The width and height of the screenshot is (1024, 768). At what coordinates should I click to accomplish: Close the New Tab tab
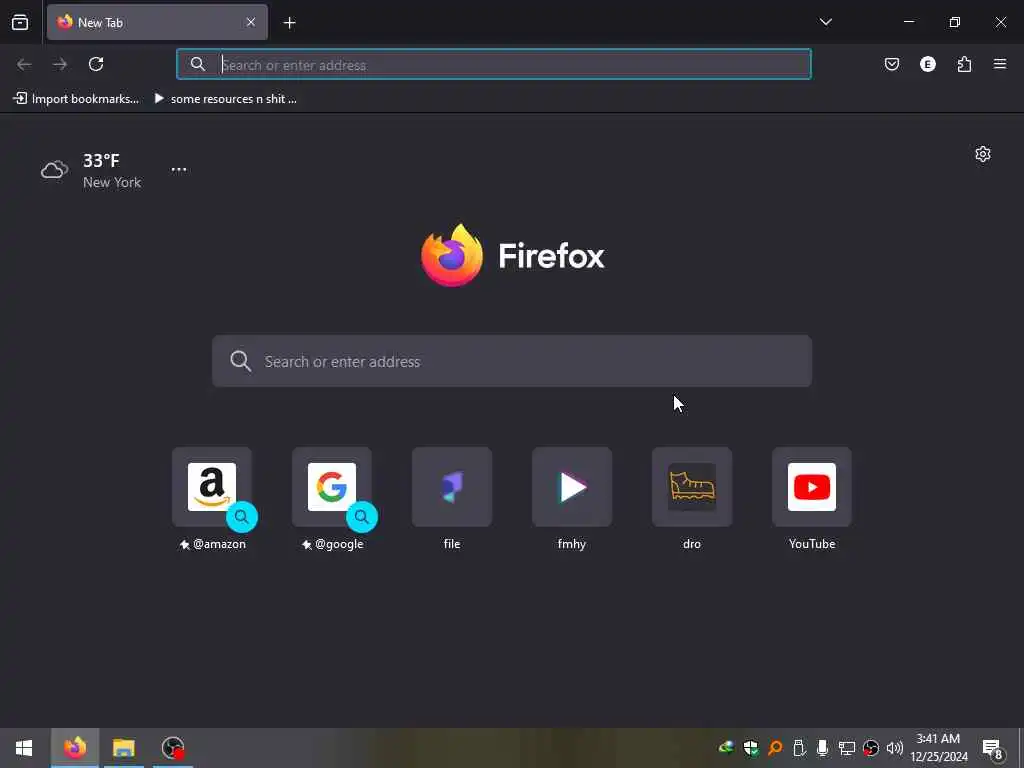click(251, 22)
